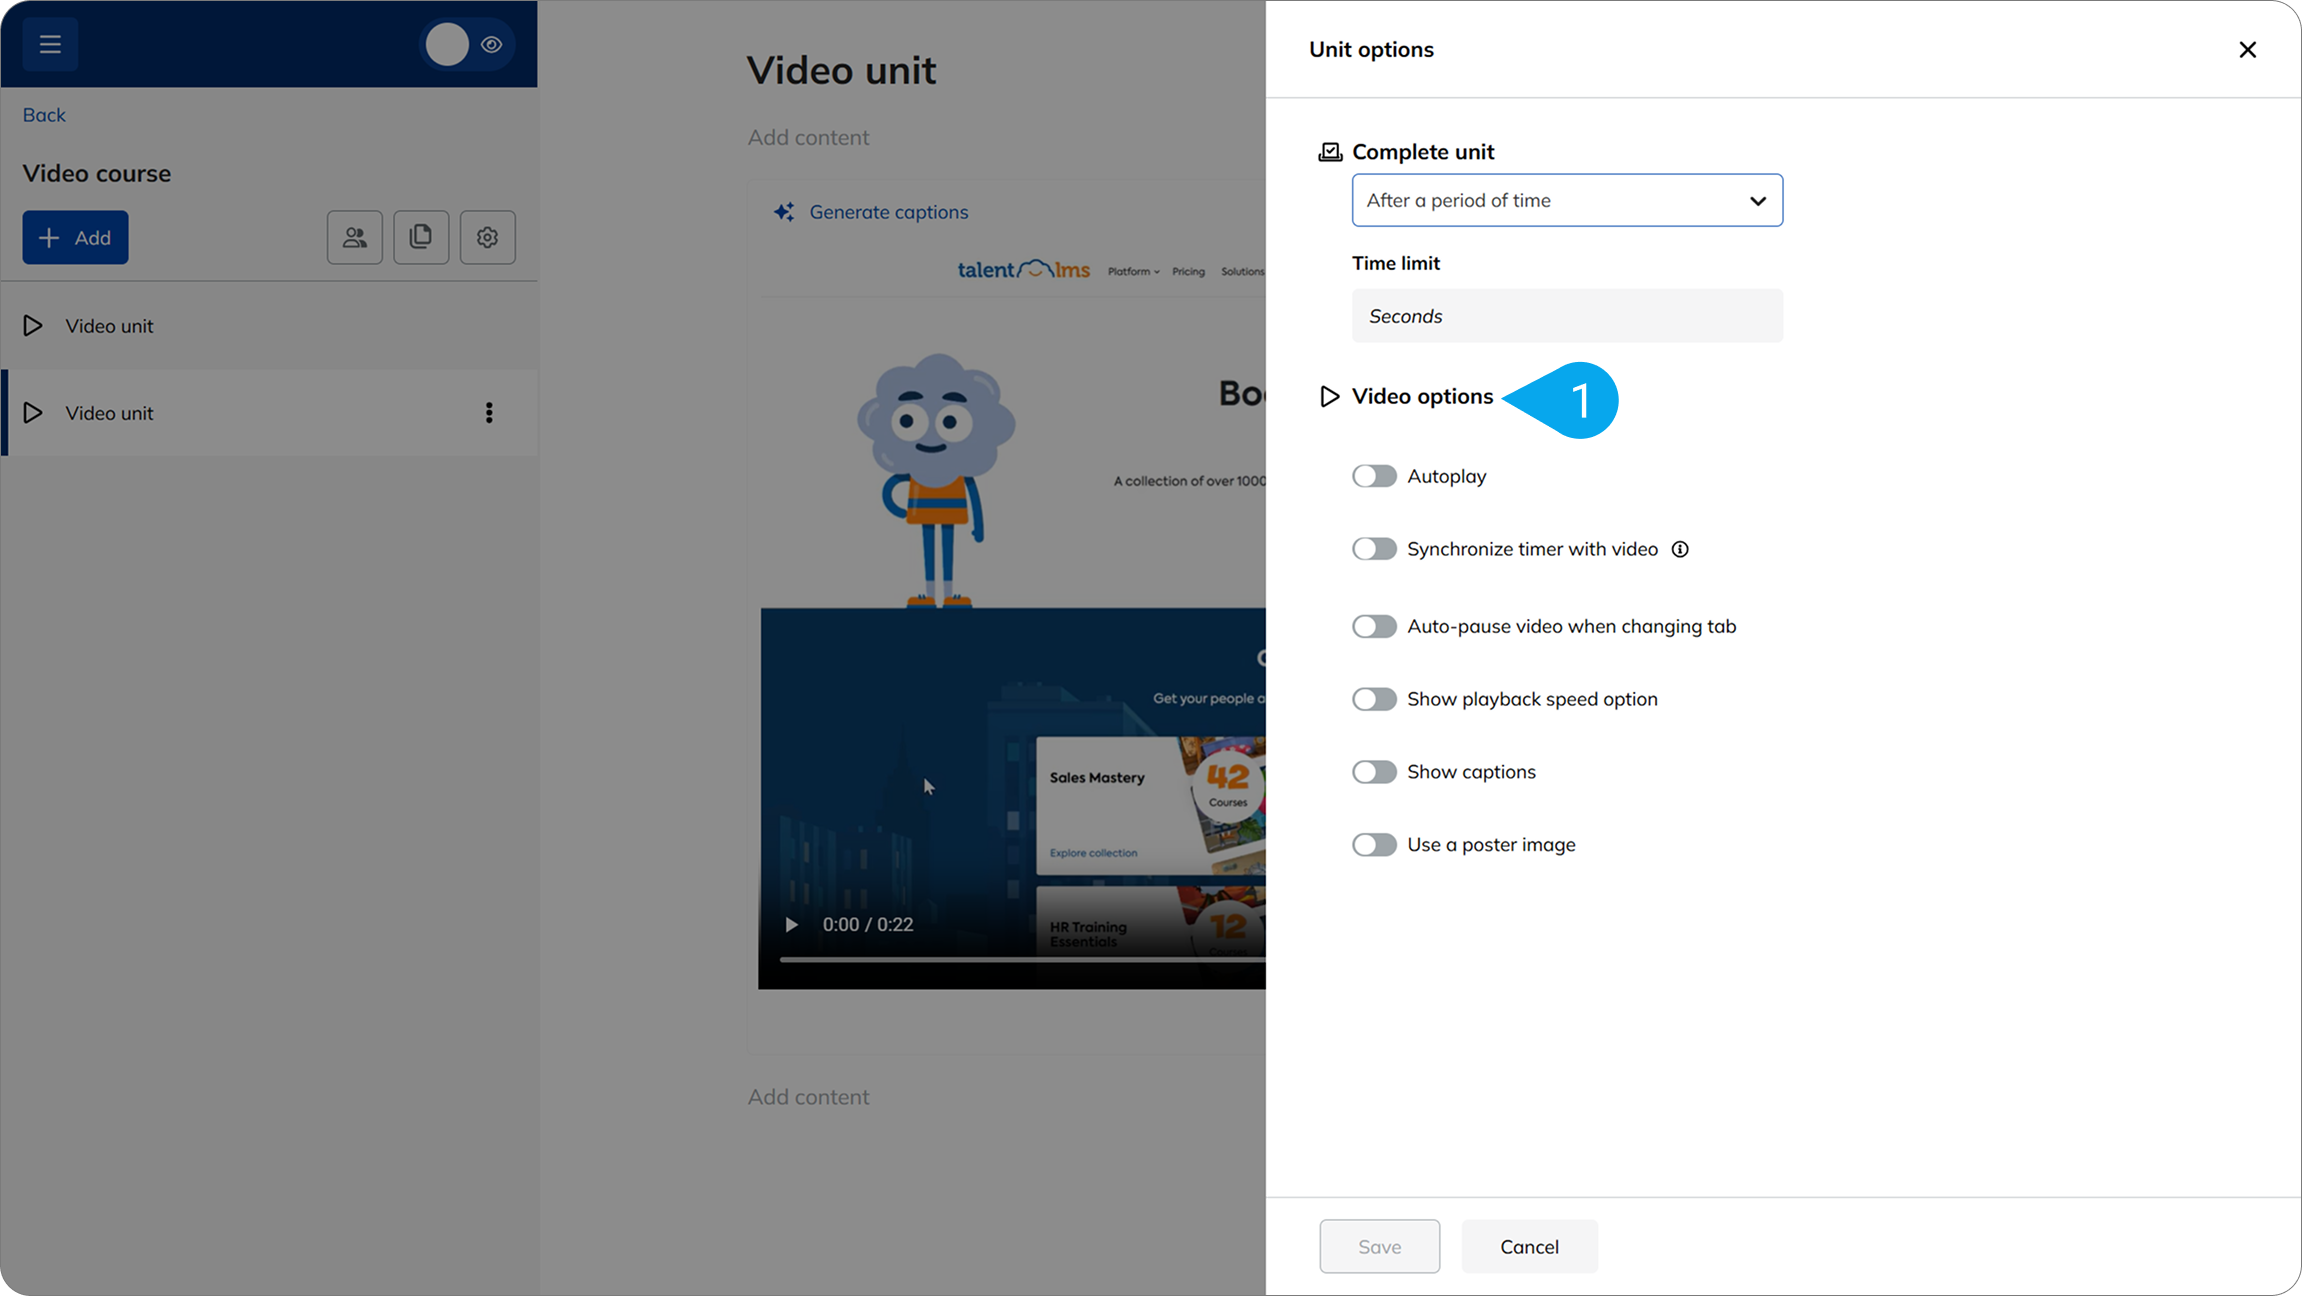
Task: Click the Cancel button
Action: tap(1529, 1246)
